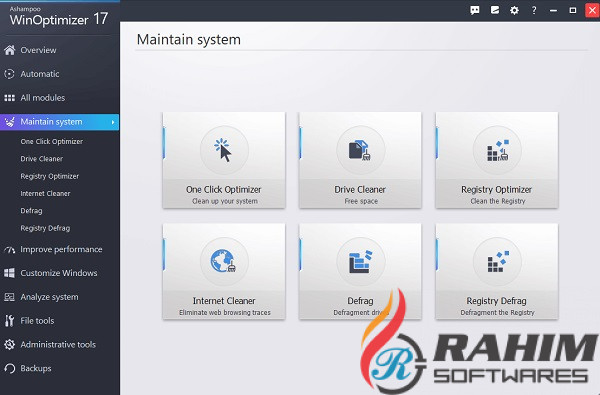The height and width of the screenshot is (395, 600).
Task: Click "Defragment the Registry" subtitle text
Action: (x=497, y=312)
